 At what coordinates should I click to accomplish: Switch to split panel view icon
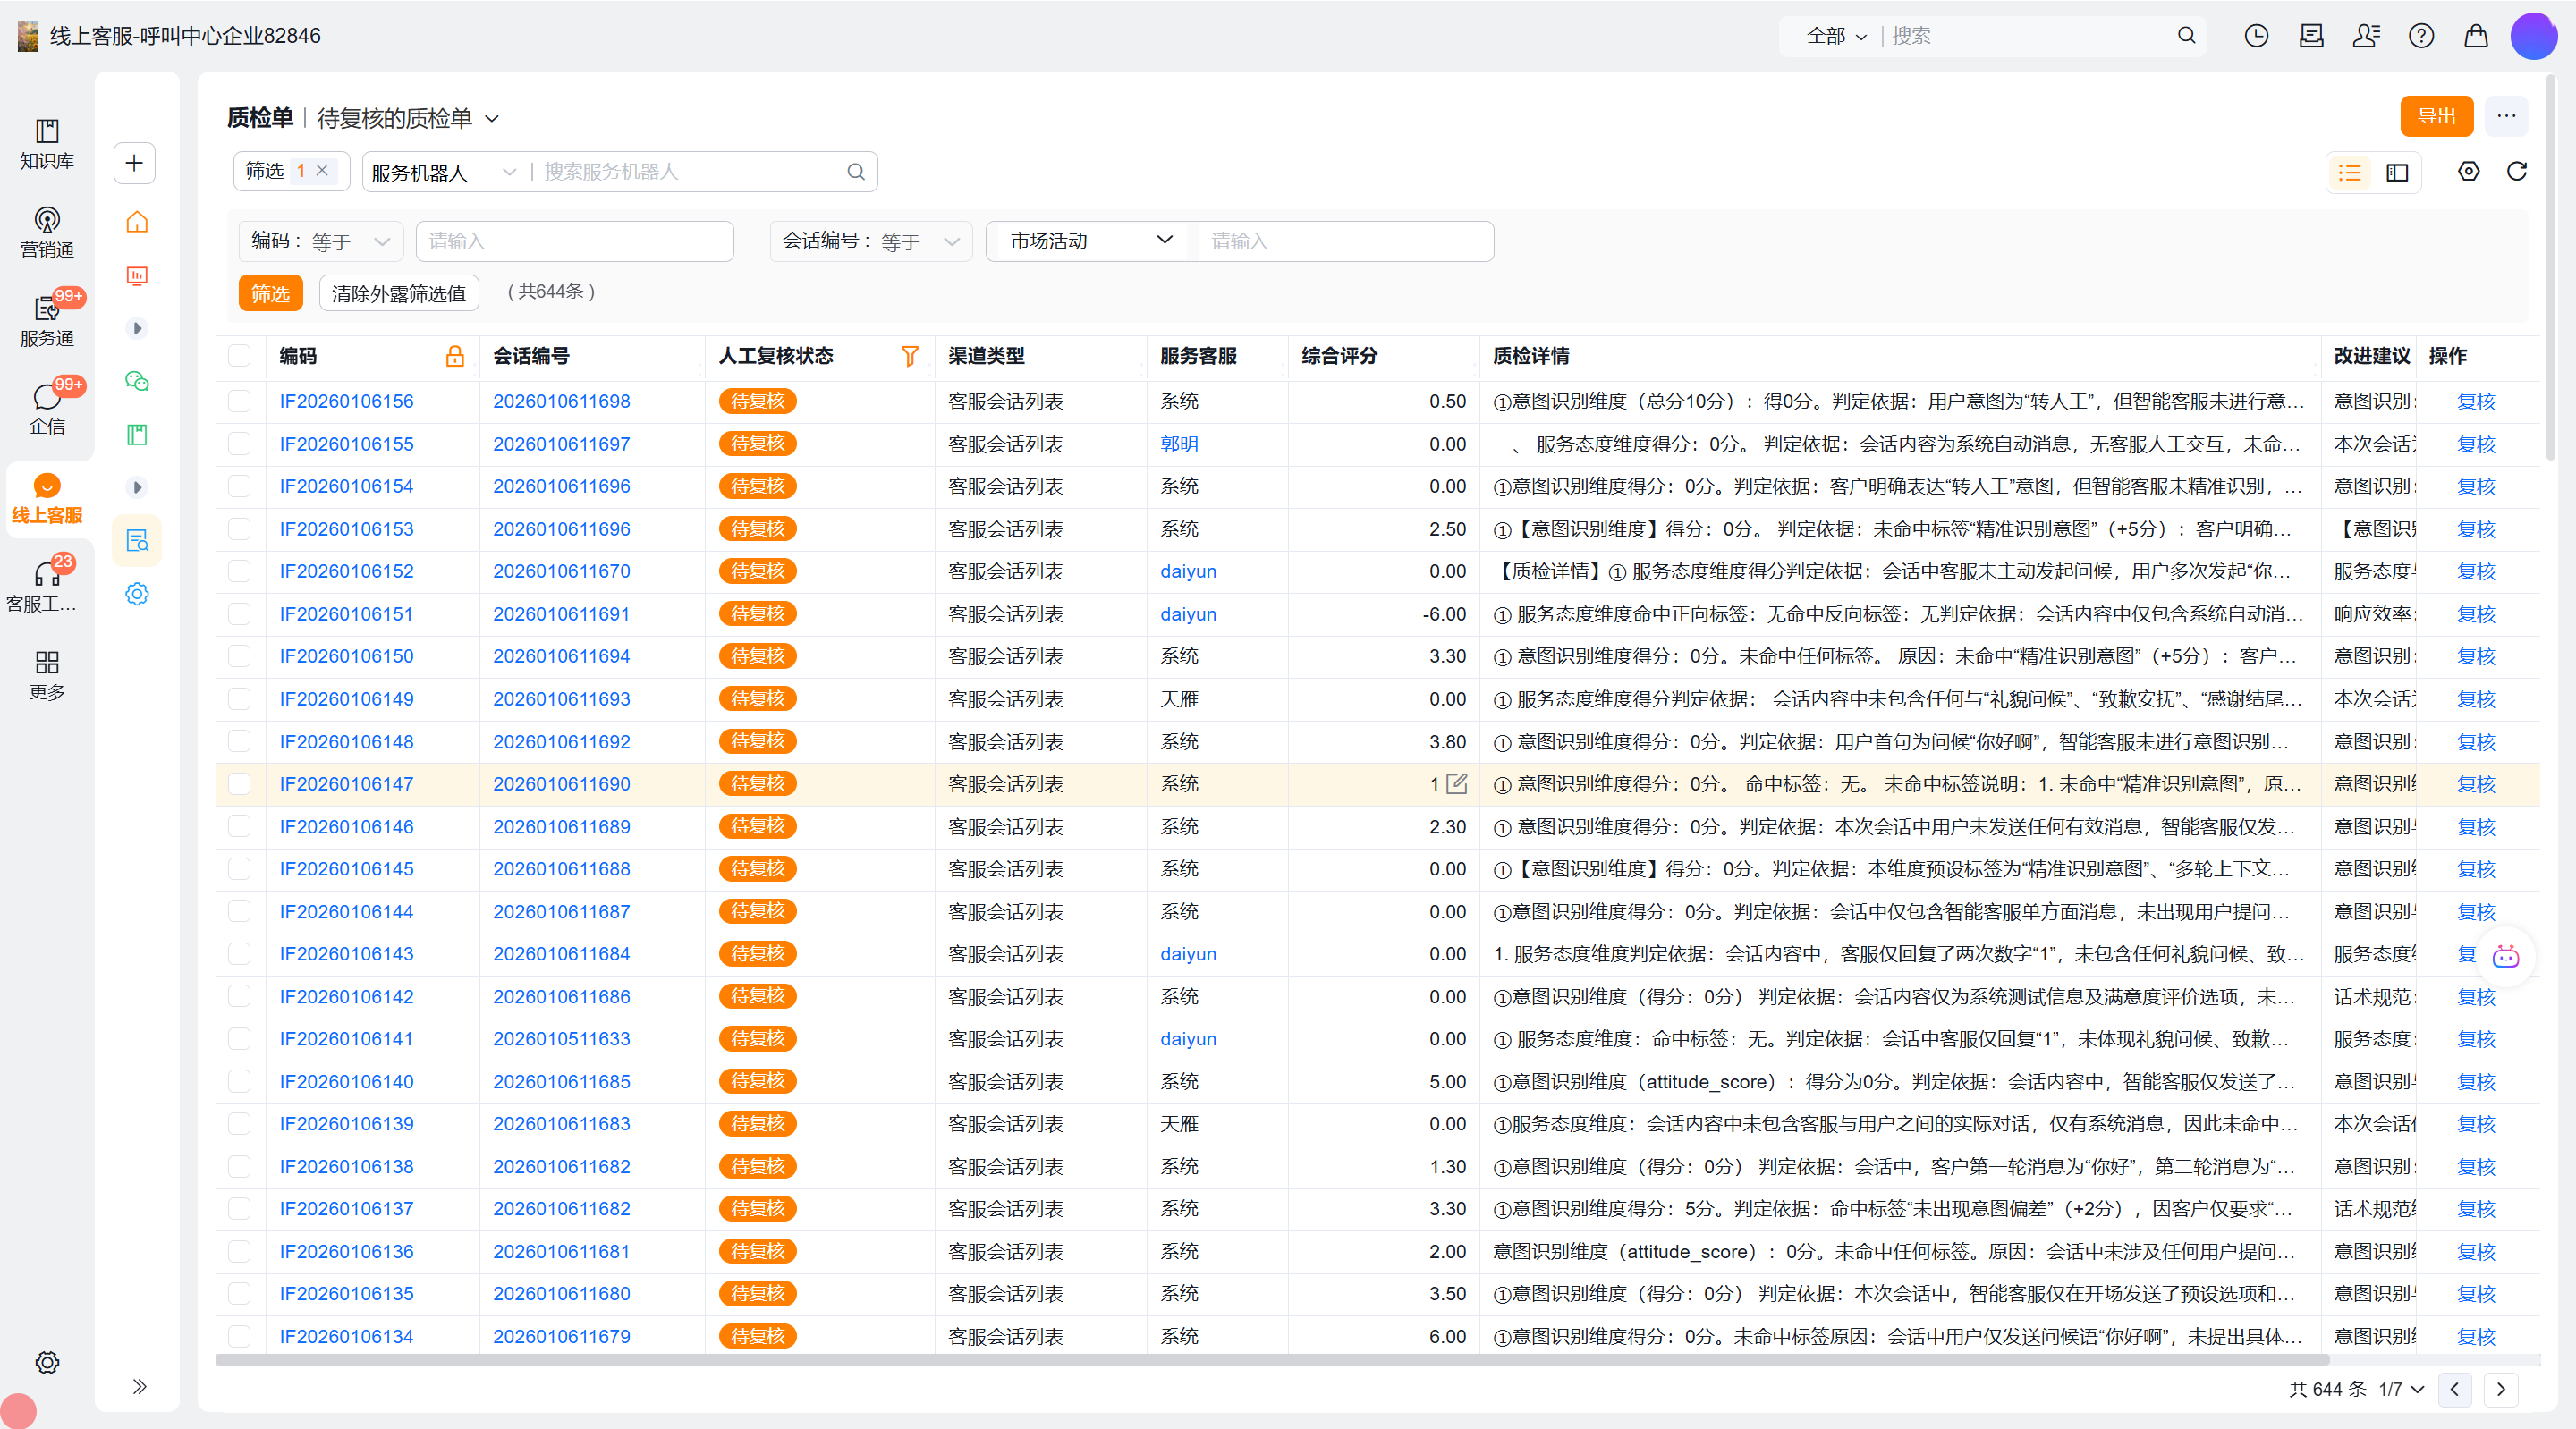(2397, 173)
